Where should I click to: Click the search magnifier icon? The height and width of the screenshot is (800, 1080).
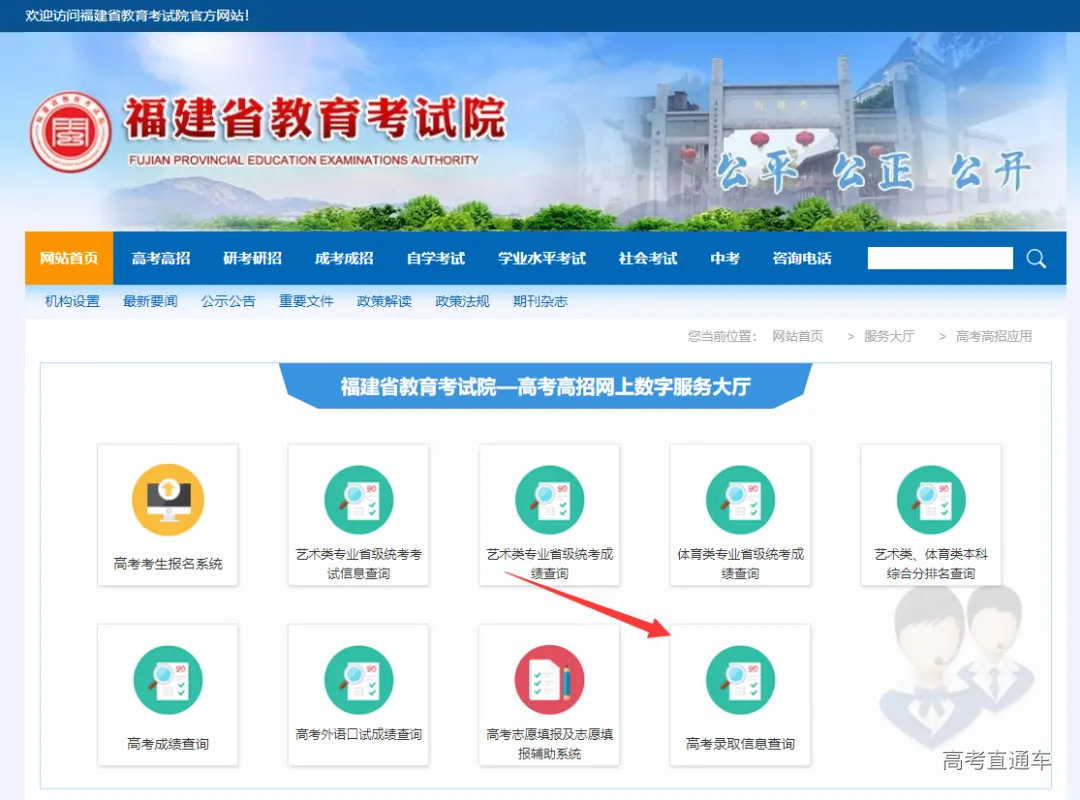[x=1036, y=258]
